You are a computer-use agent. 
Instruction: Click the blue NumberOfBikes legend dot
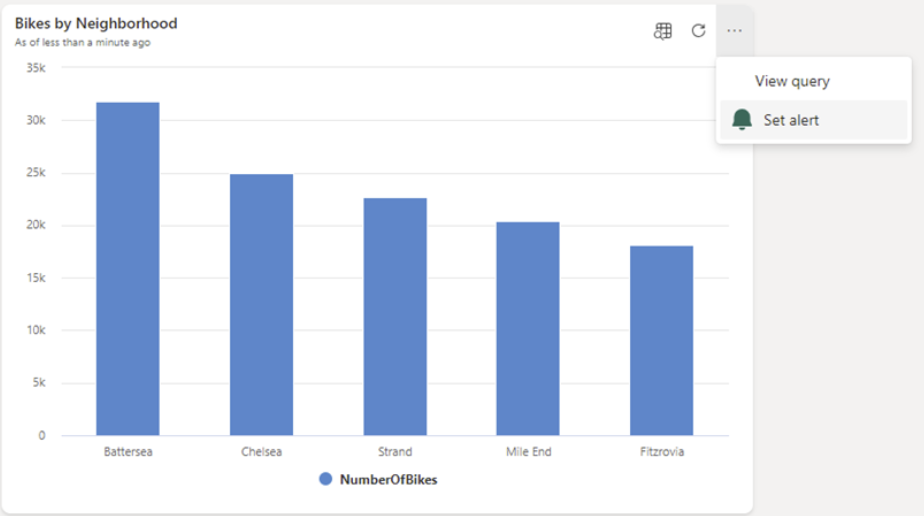click(x=325, y=479)
